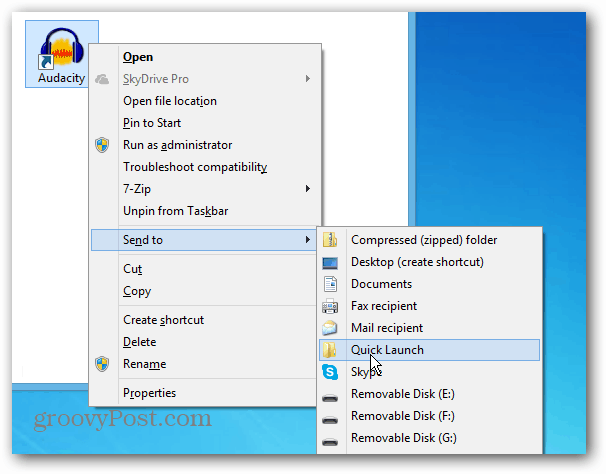Open Properties from the context menu
The width and height of the screenshot is (606, 474).
pos(204,393)
